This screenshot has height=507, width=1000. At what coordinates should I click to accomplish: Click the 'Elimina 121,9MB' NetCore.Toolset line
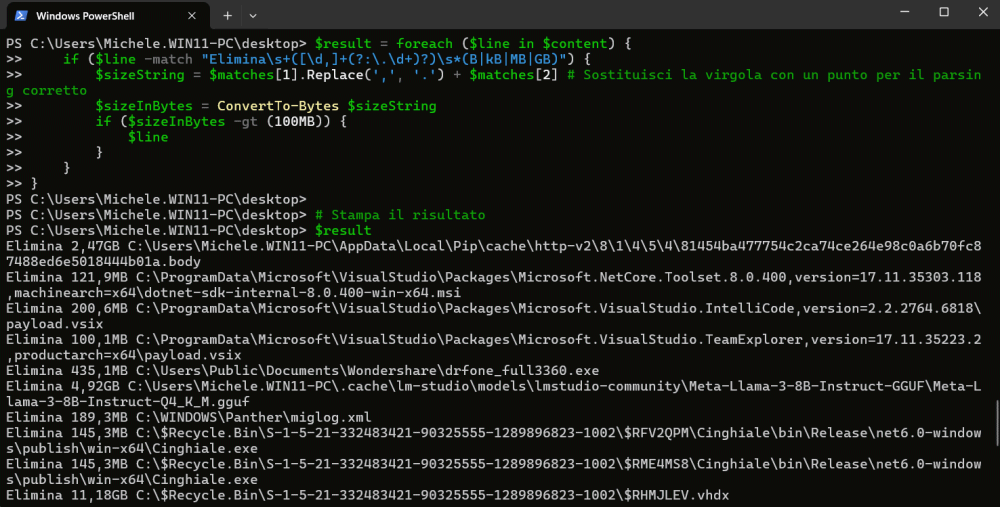[494, 285]
